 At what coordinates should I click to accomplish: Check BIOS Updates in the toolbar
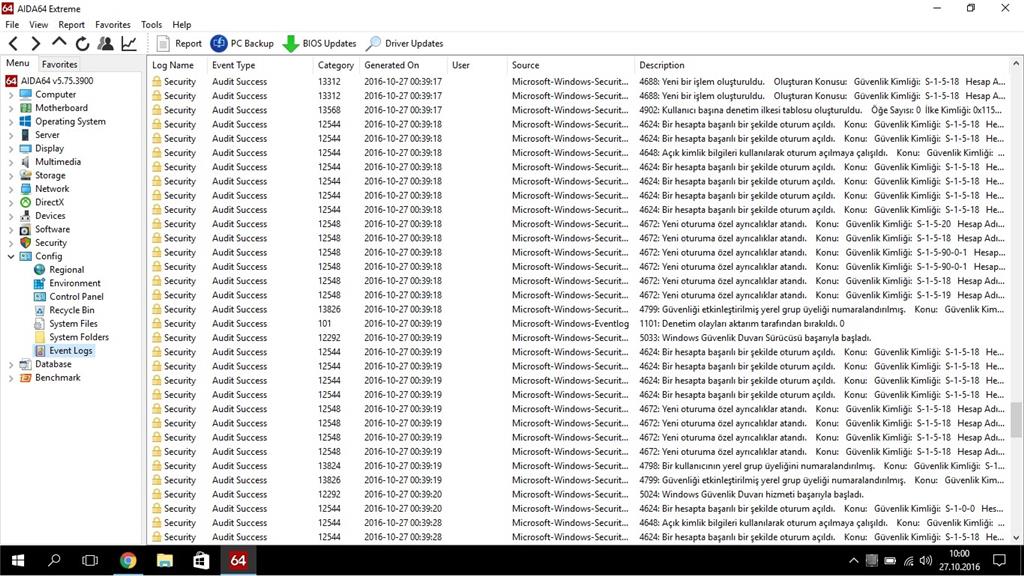click(319, 44)
